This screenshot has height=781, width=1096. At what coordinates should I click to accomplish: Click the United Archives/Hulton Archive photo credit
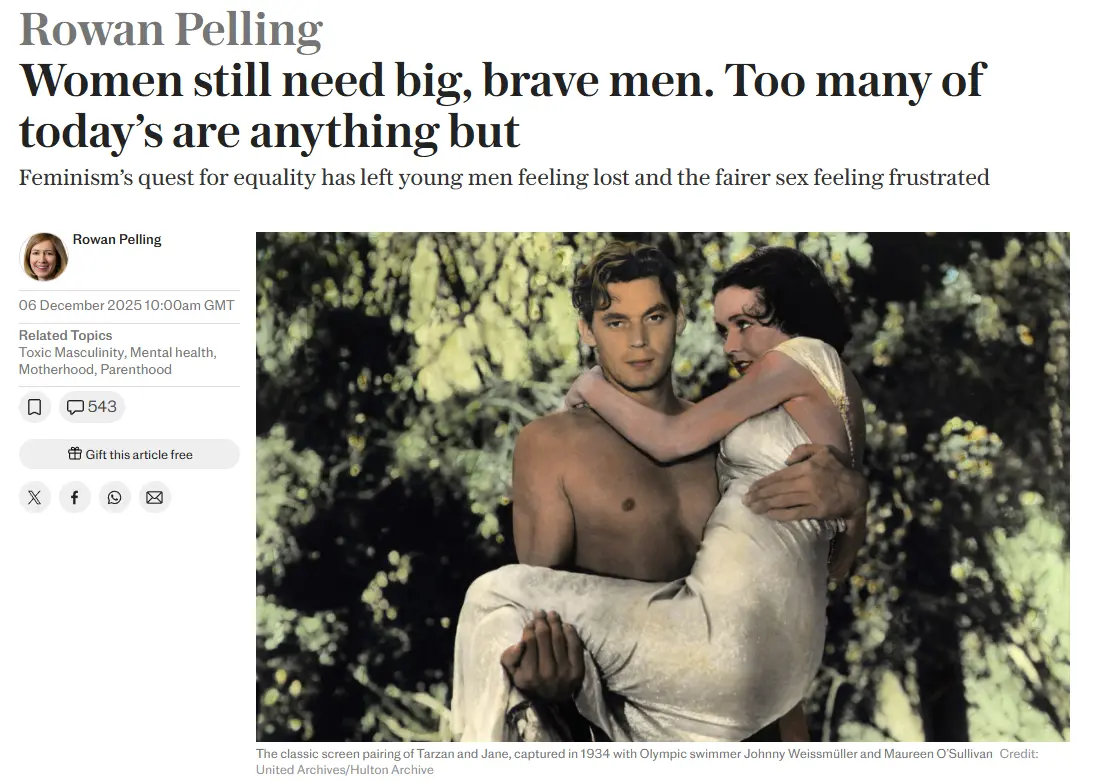(x=345, y=770)
